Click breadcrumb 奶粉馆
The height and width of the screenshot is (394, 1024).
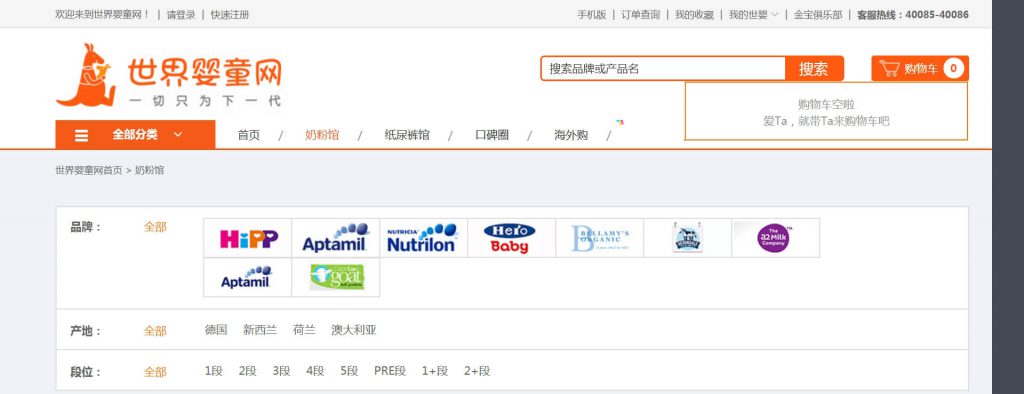pos(150,171)
